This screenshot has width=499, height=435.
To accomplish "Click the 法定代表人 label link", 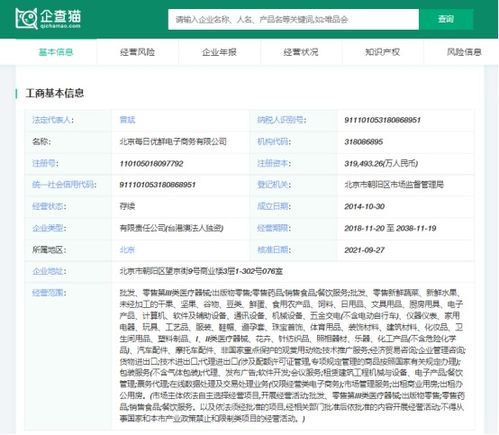I will [53, 120].
